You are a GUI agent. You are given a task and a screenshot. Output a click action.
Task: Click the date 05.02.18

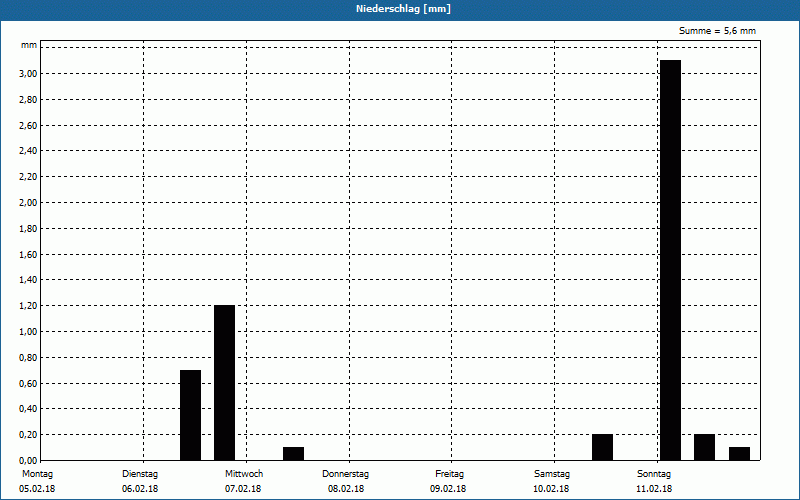click(x=37, y=489)
